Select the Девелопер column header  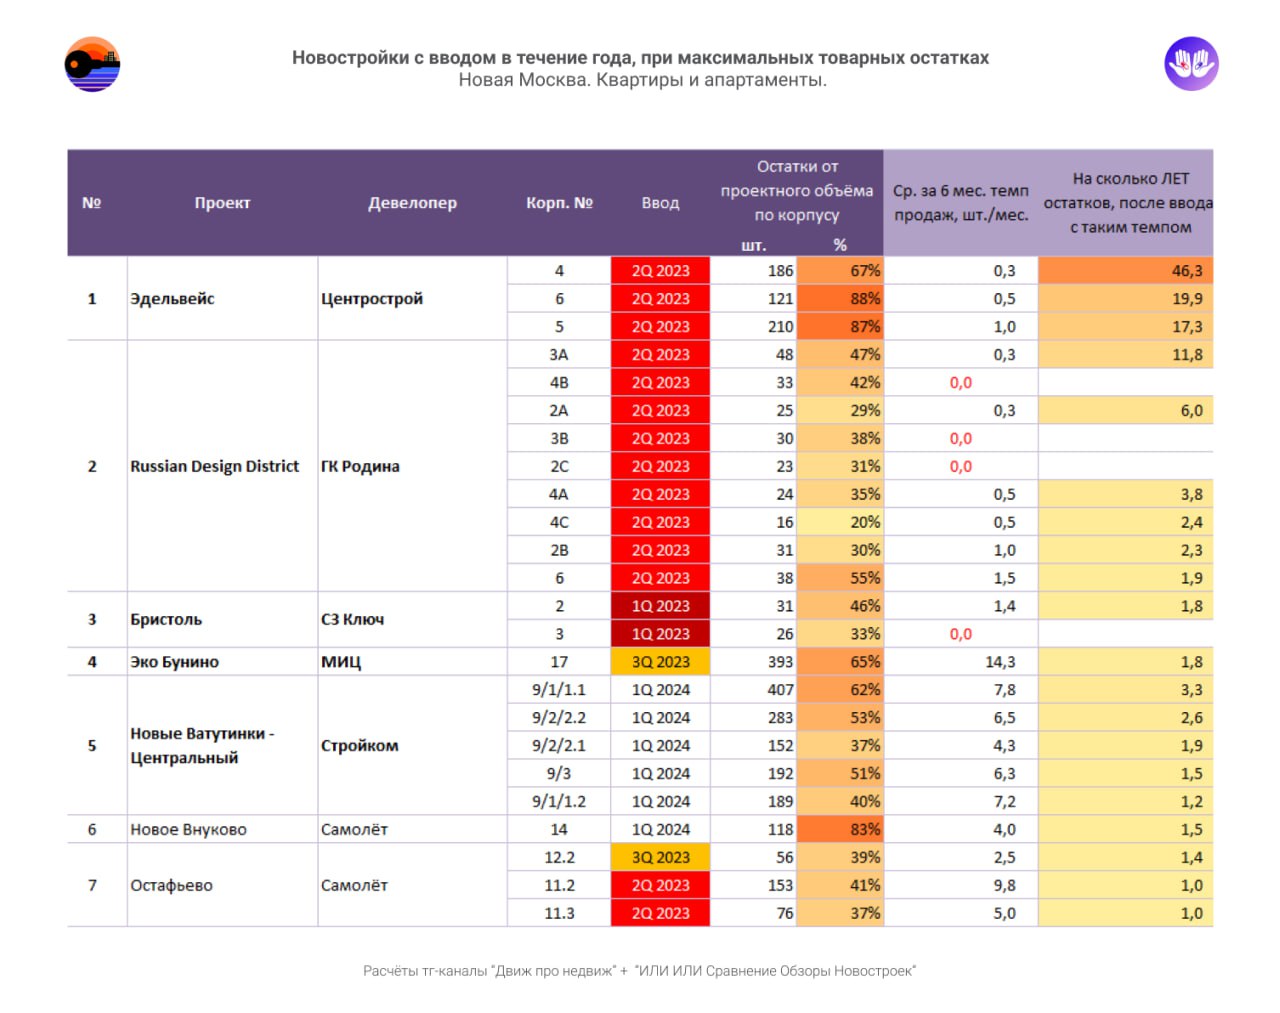click(x=412, y=203)
